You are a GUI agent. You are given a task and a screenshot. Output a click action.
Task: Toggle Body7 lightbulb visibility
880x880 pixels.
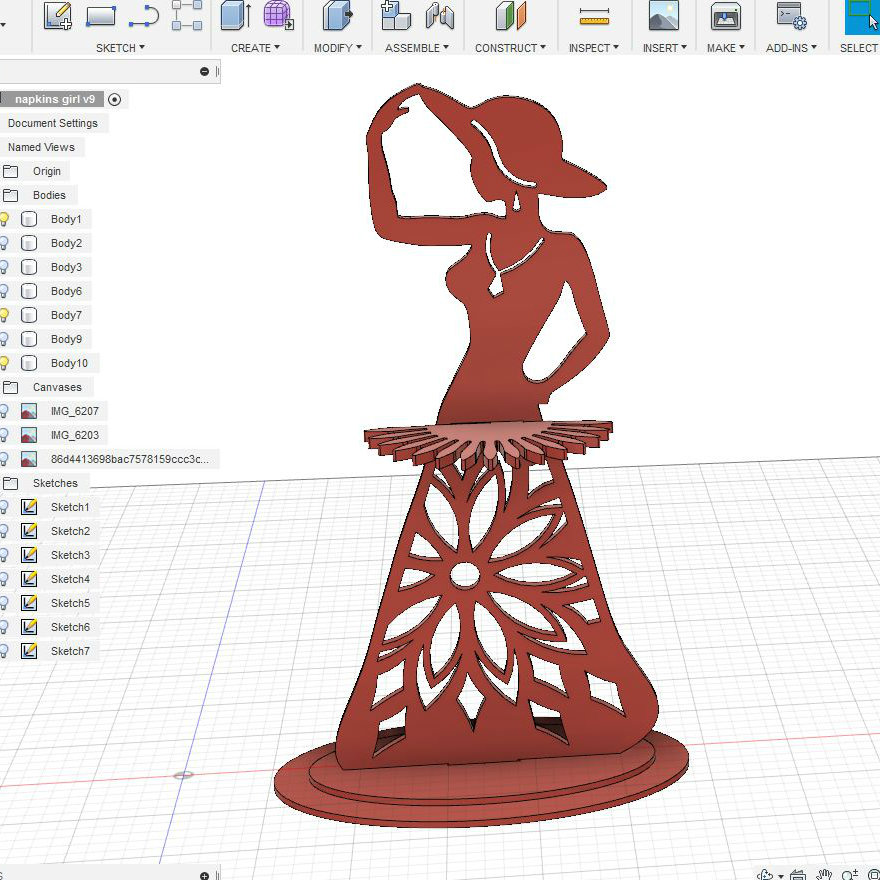tap(4, 315)
